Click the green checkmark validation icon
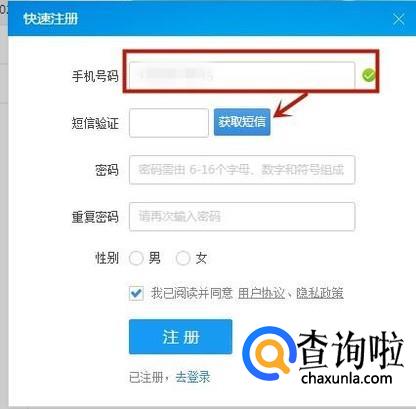The height and width of the screenshot is (409, 416). [369, 75]
